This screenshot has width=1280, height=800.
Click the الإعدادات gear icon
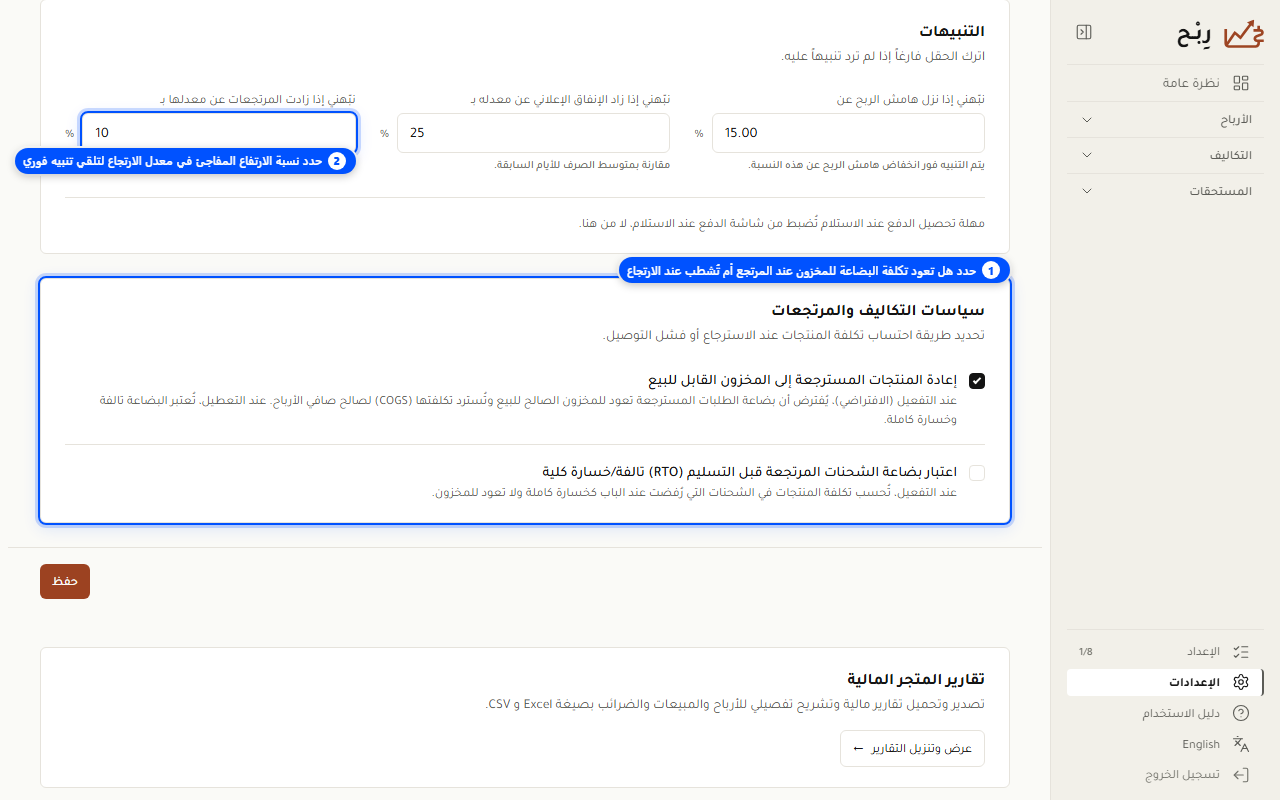click(x=1241, y=682)
